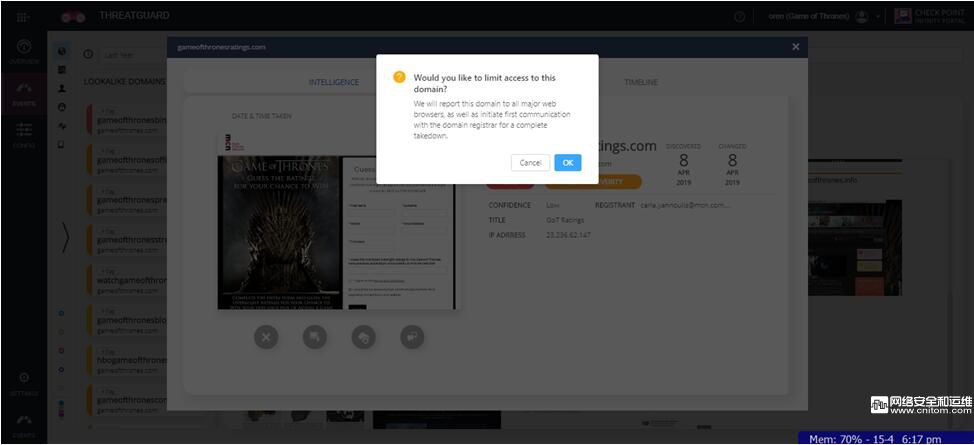Click the IP address 23.236.62.147
The image size is (974, 445).
[x=568, y=235]
